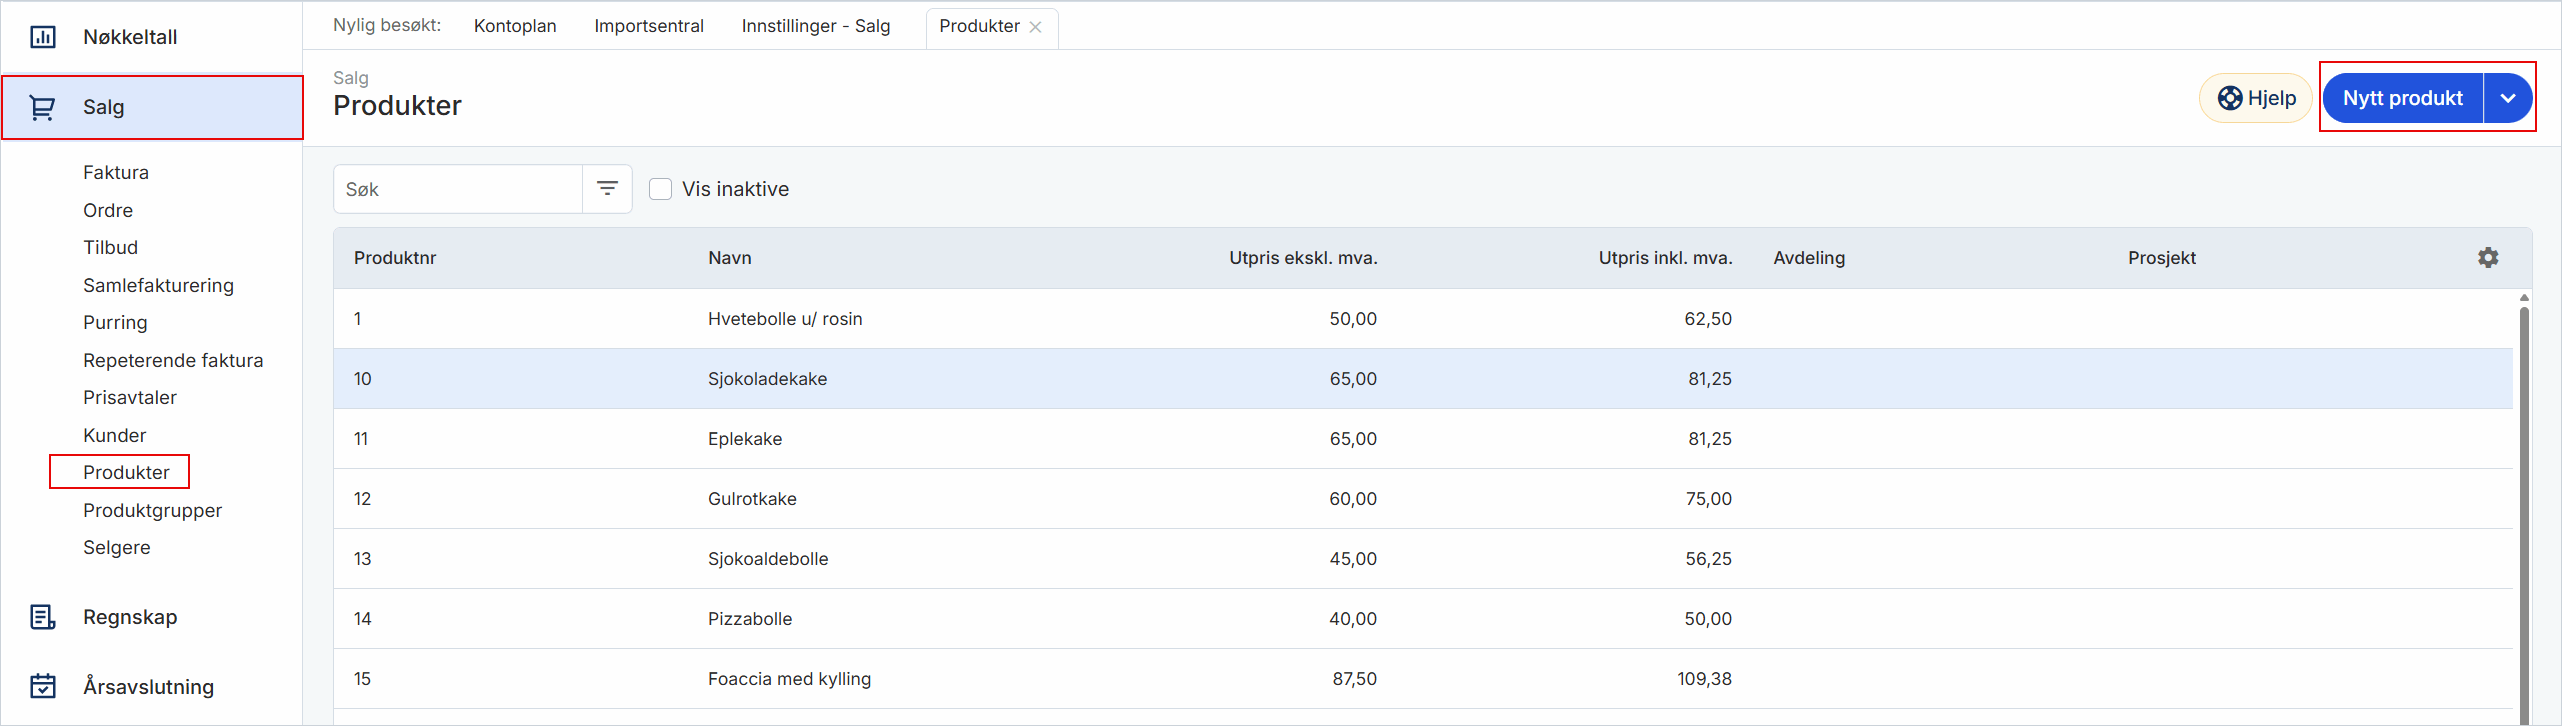Select Produktgrupper in the sidebar
Image resolution: width=2562 pixels, height=726 pixels.
152,510
